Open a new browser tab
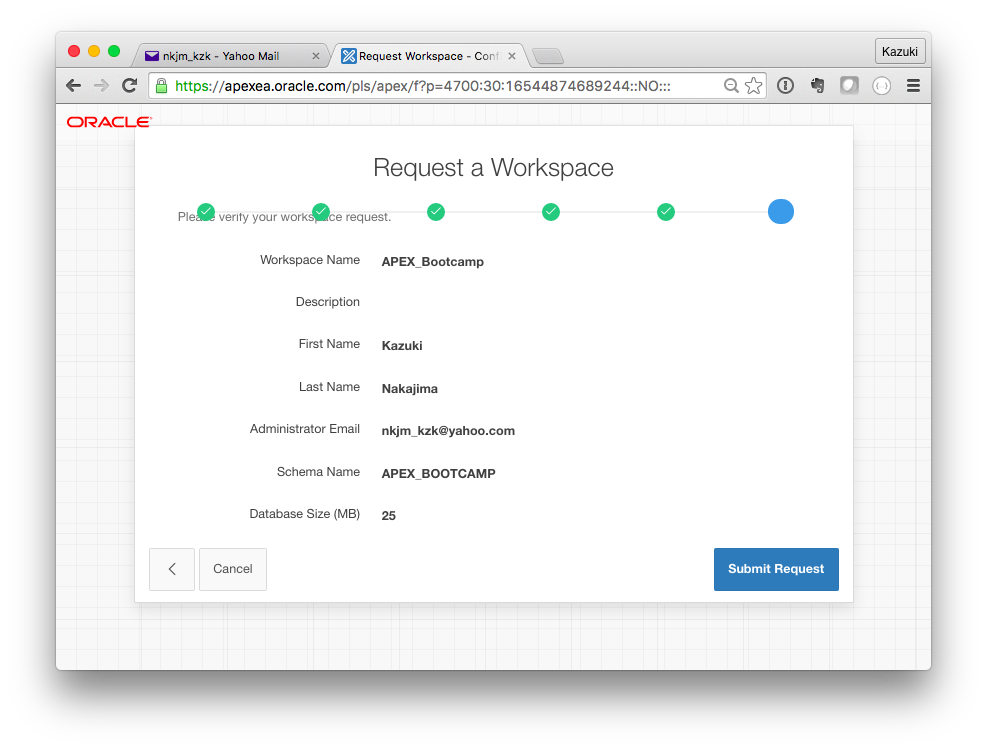Screen dimensions: 987x750 [548, 57]
